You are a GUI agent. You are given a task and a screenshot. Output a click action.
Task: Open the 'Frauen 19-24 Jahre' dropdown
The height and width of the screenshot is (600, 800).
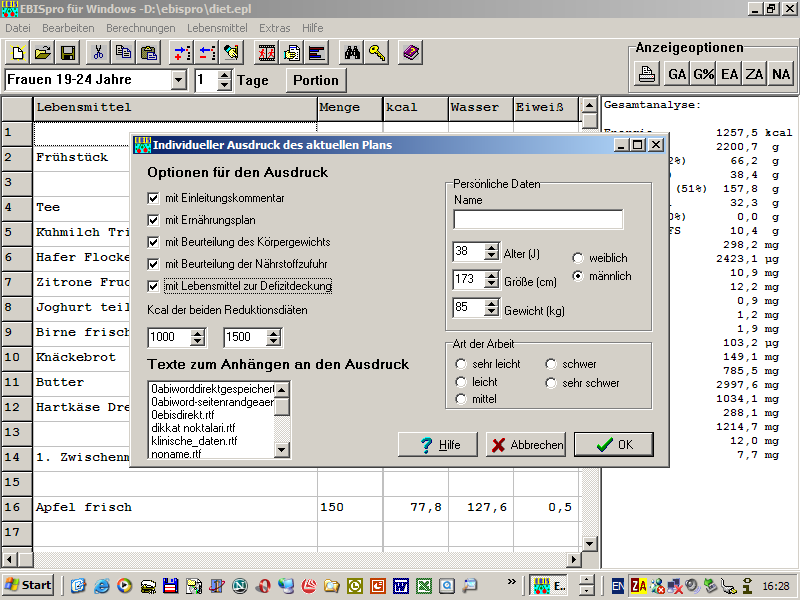coord(179,80)
